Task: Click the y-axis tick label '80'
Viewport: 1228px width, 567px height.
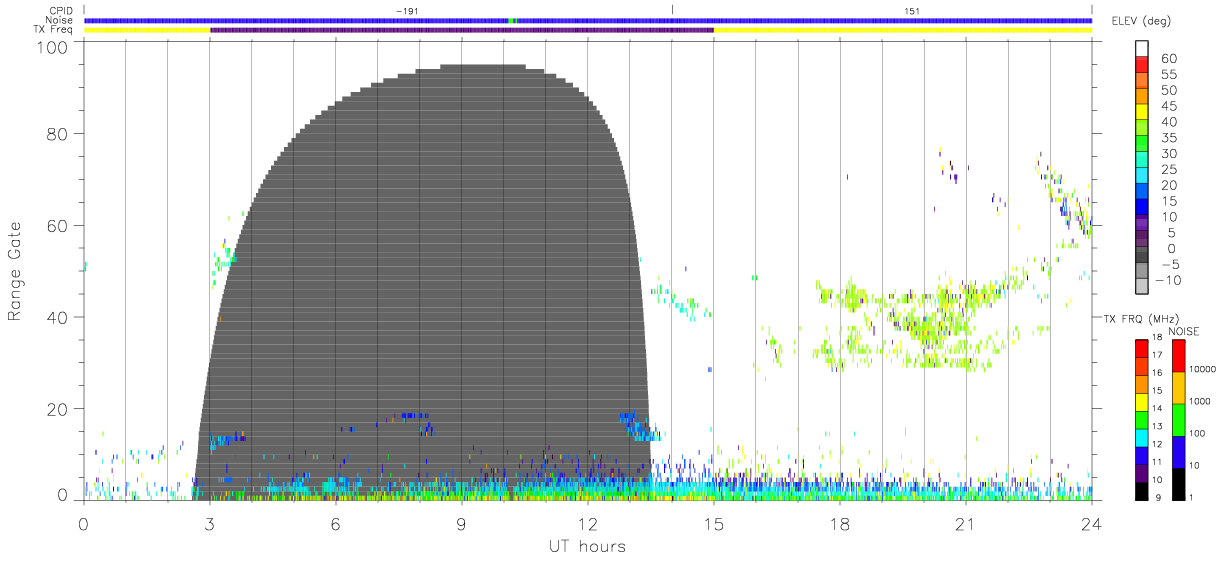Action: [x=59, y=134]
